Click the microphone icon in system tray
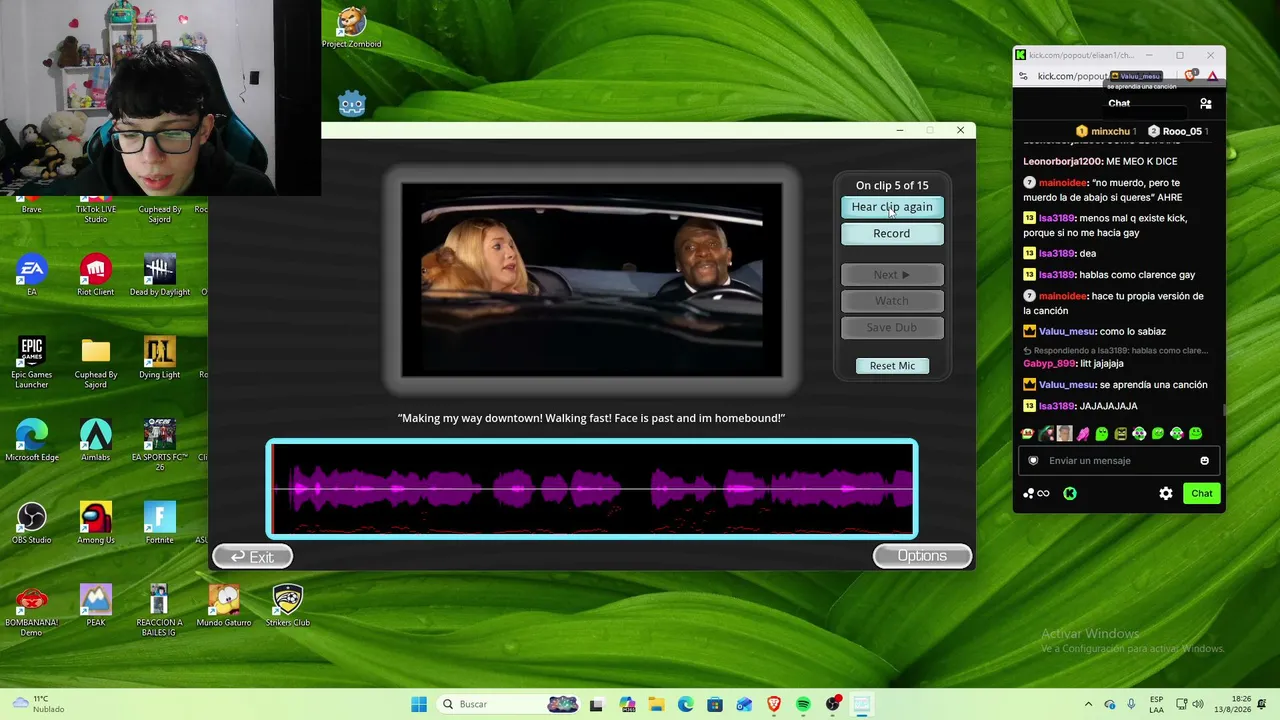This screenshot has height=720, width=1280. coord(1131,704)
